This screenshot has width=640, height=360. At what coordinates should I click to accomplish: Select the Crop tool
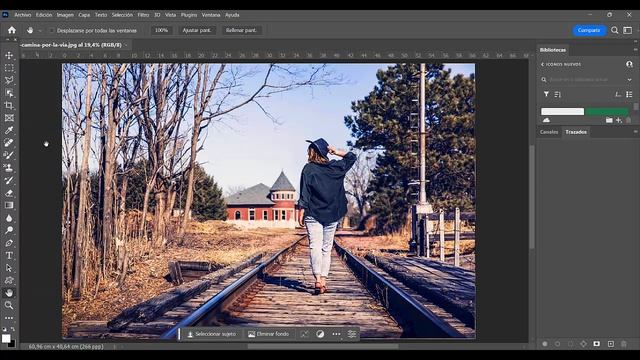[x=9, y=105]
